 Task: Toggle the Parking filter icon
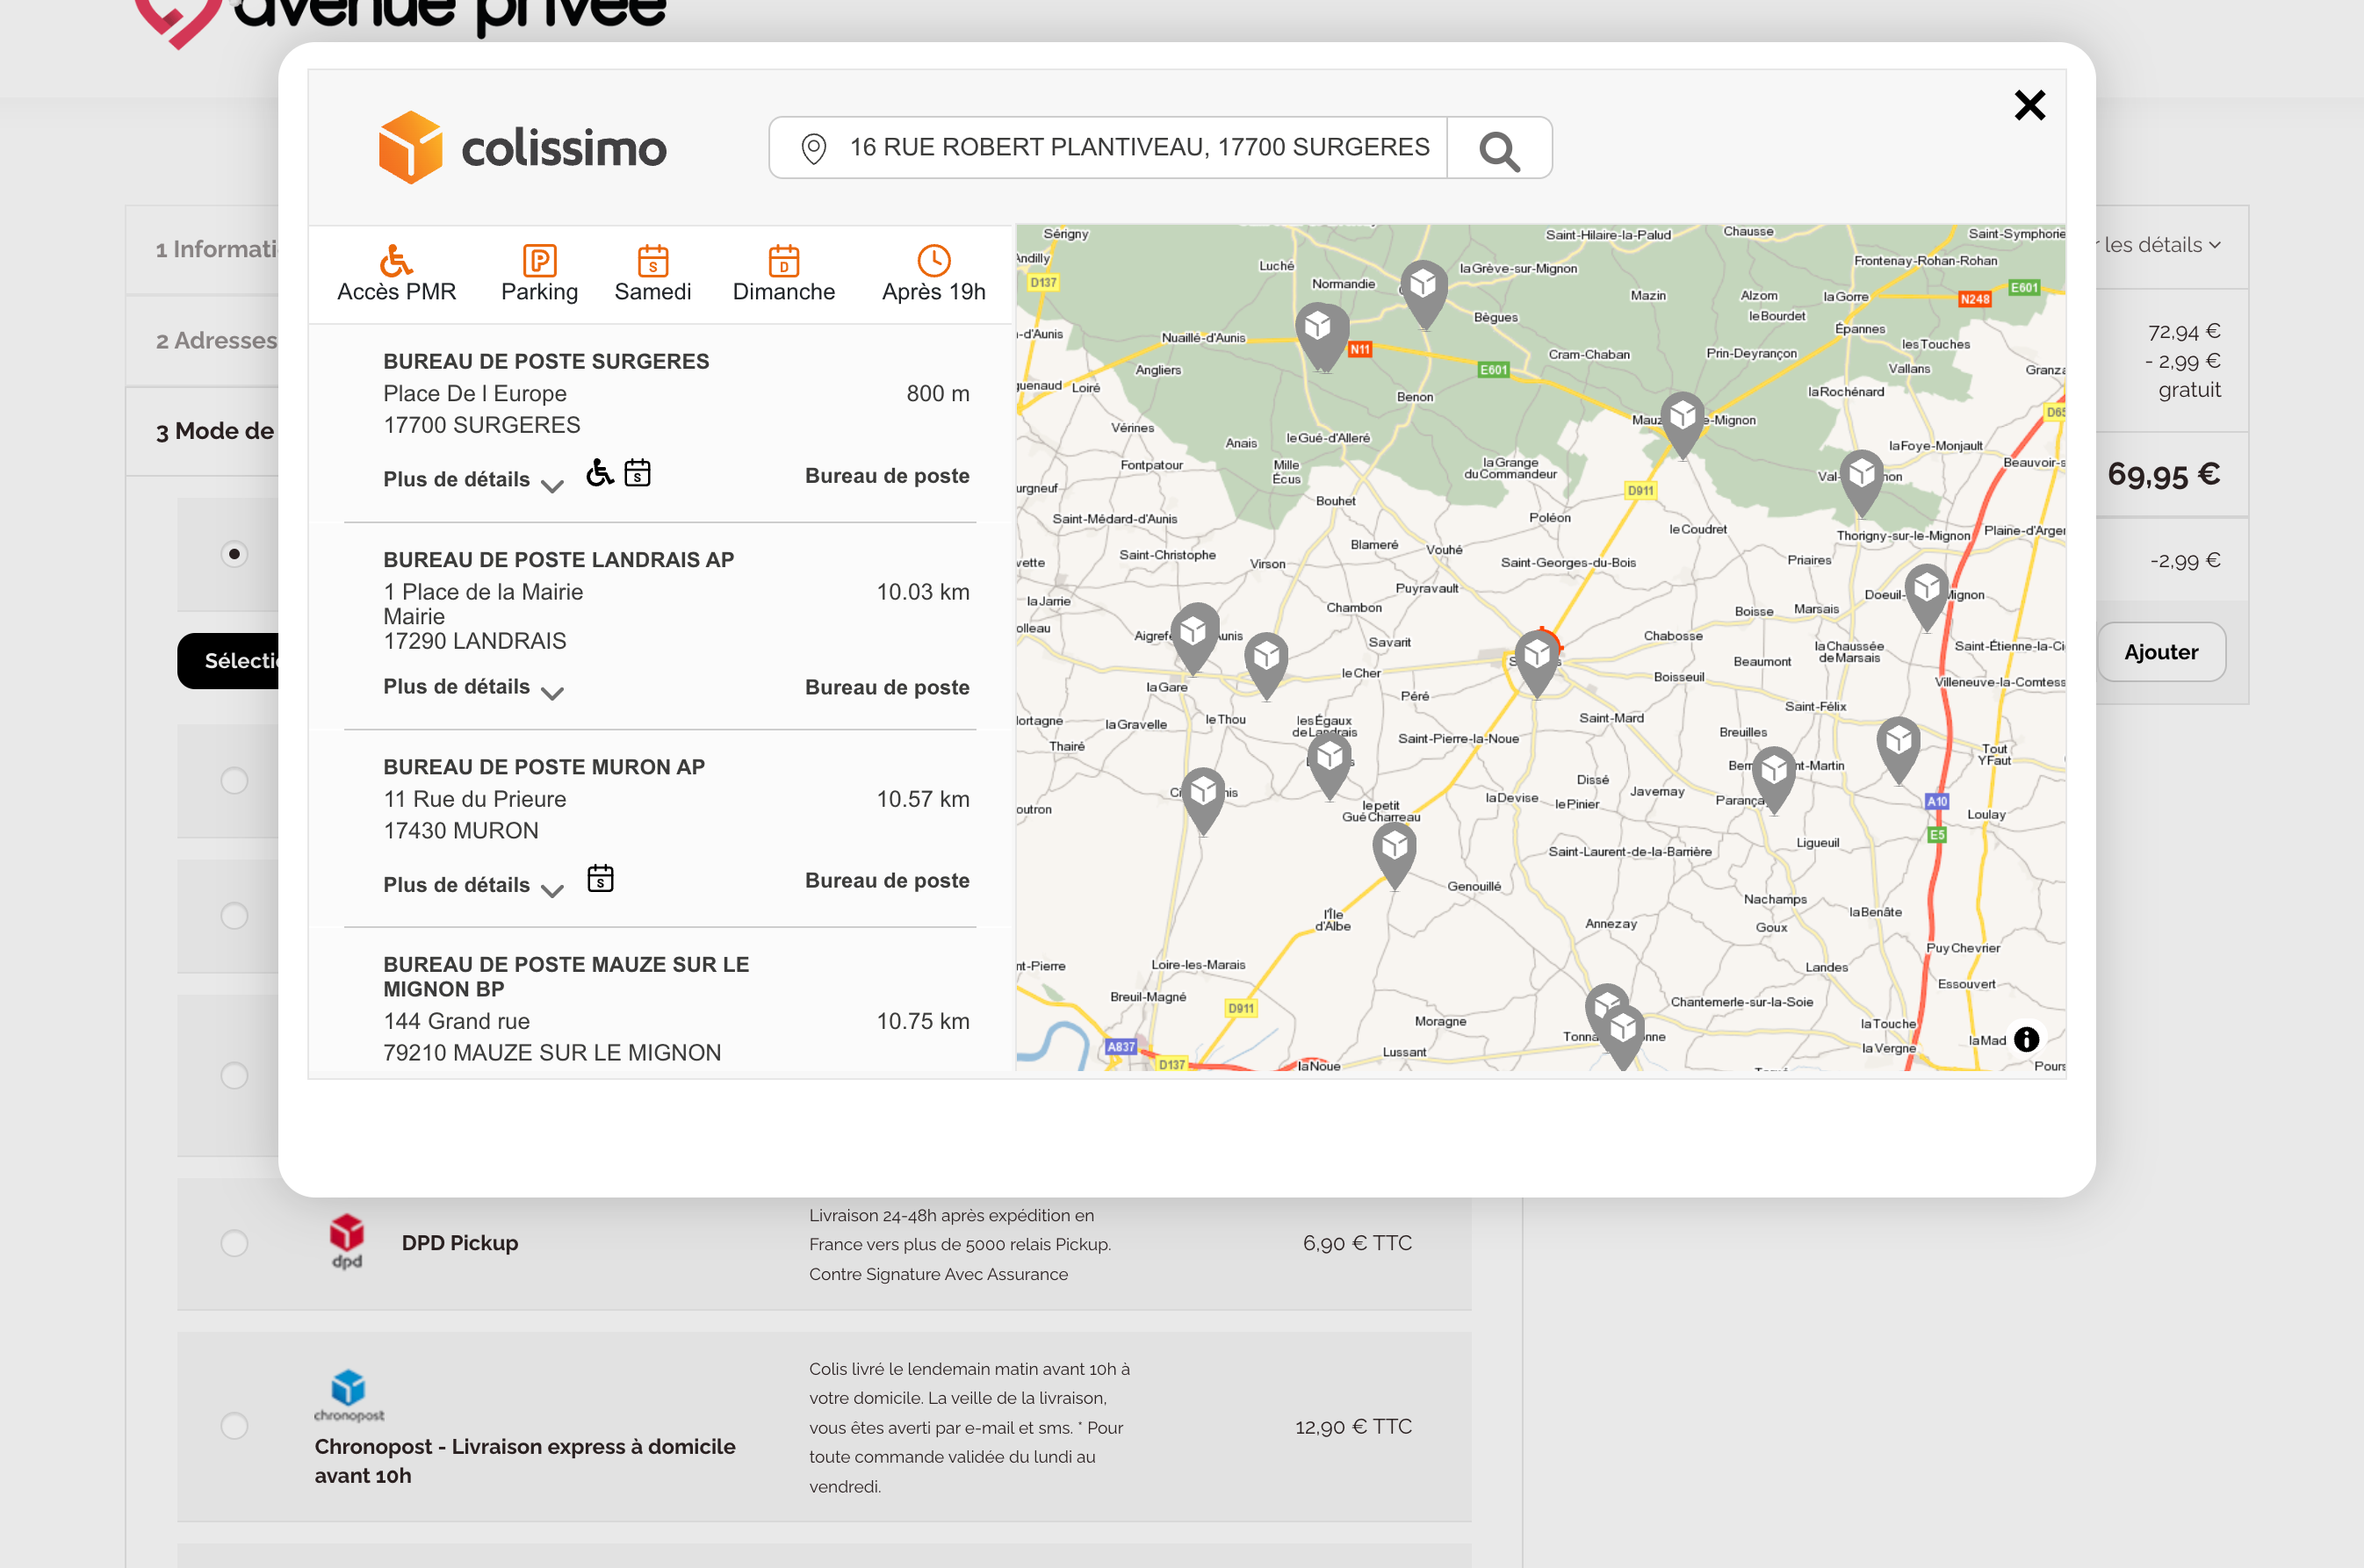point(539,273)
